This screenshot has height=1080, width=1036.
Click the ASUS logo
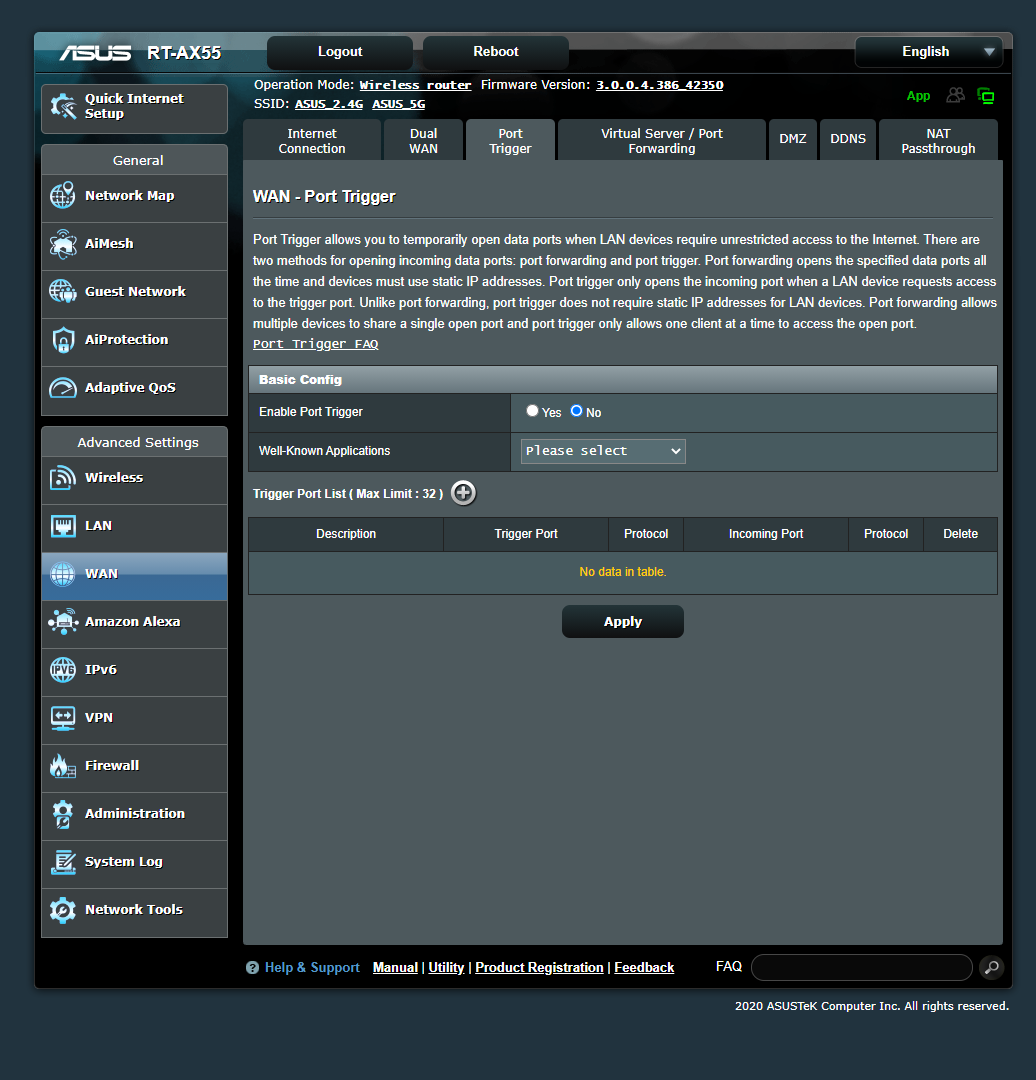(x=95, y=53)
